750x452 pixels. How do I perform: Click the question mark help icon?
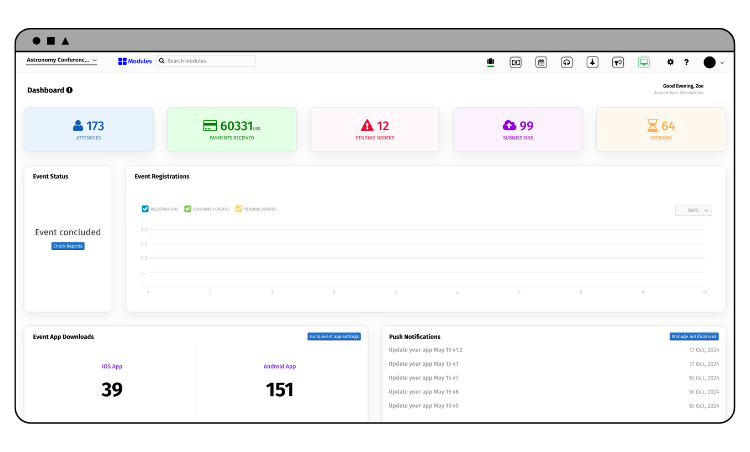click(686, 62)
